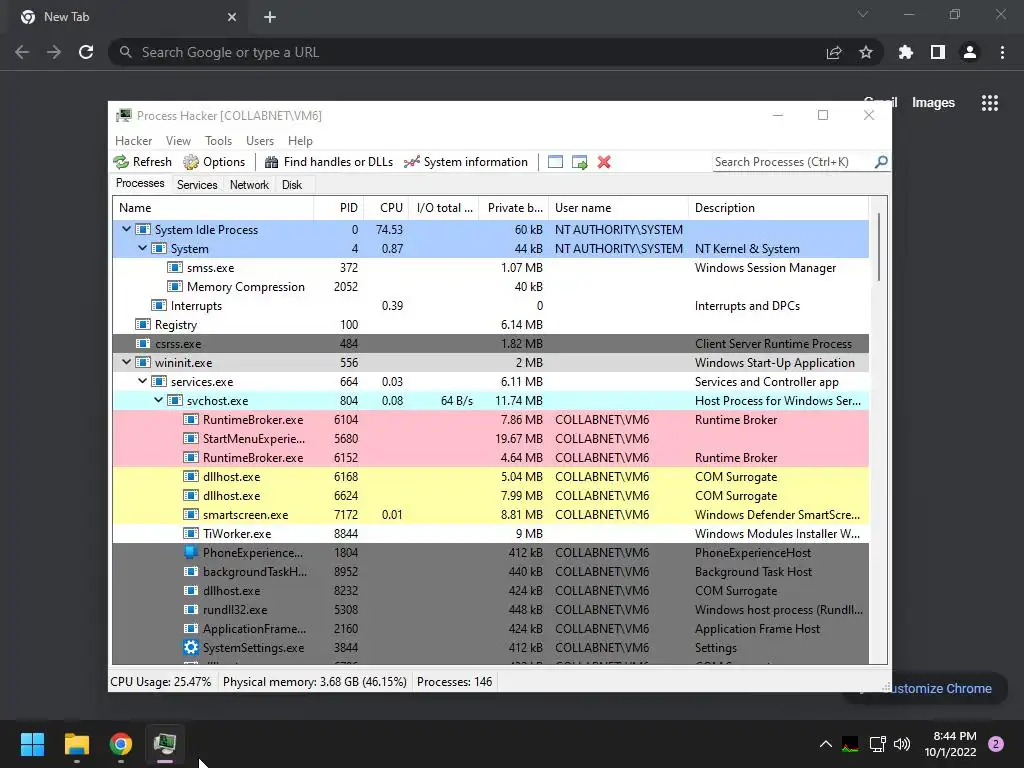Switch to the Services tab
Viewport: 1024px width, 768px height.
pyautogui.click(x=197, y=185)
